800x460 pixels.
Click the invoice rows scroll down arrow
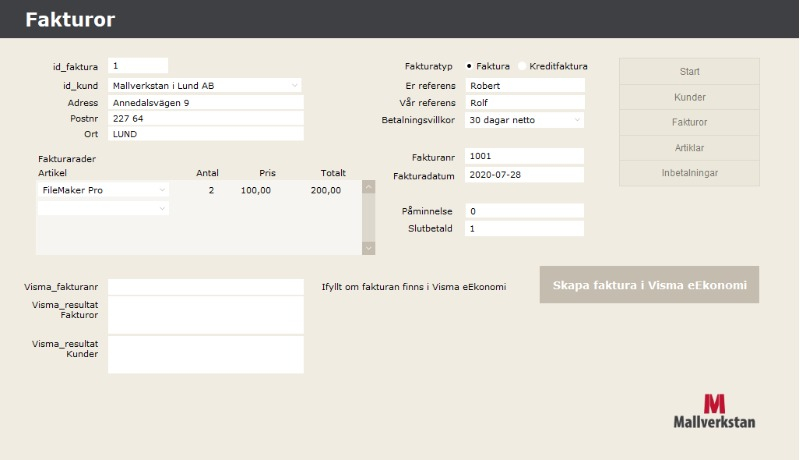368,248
